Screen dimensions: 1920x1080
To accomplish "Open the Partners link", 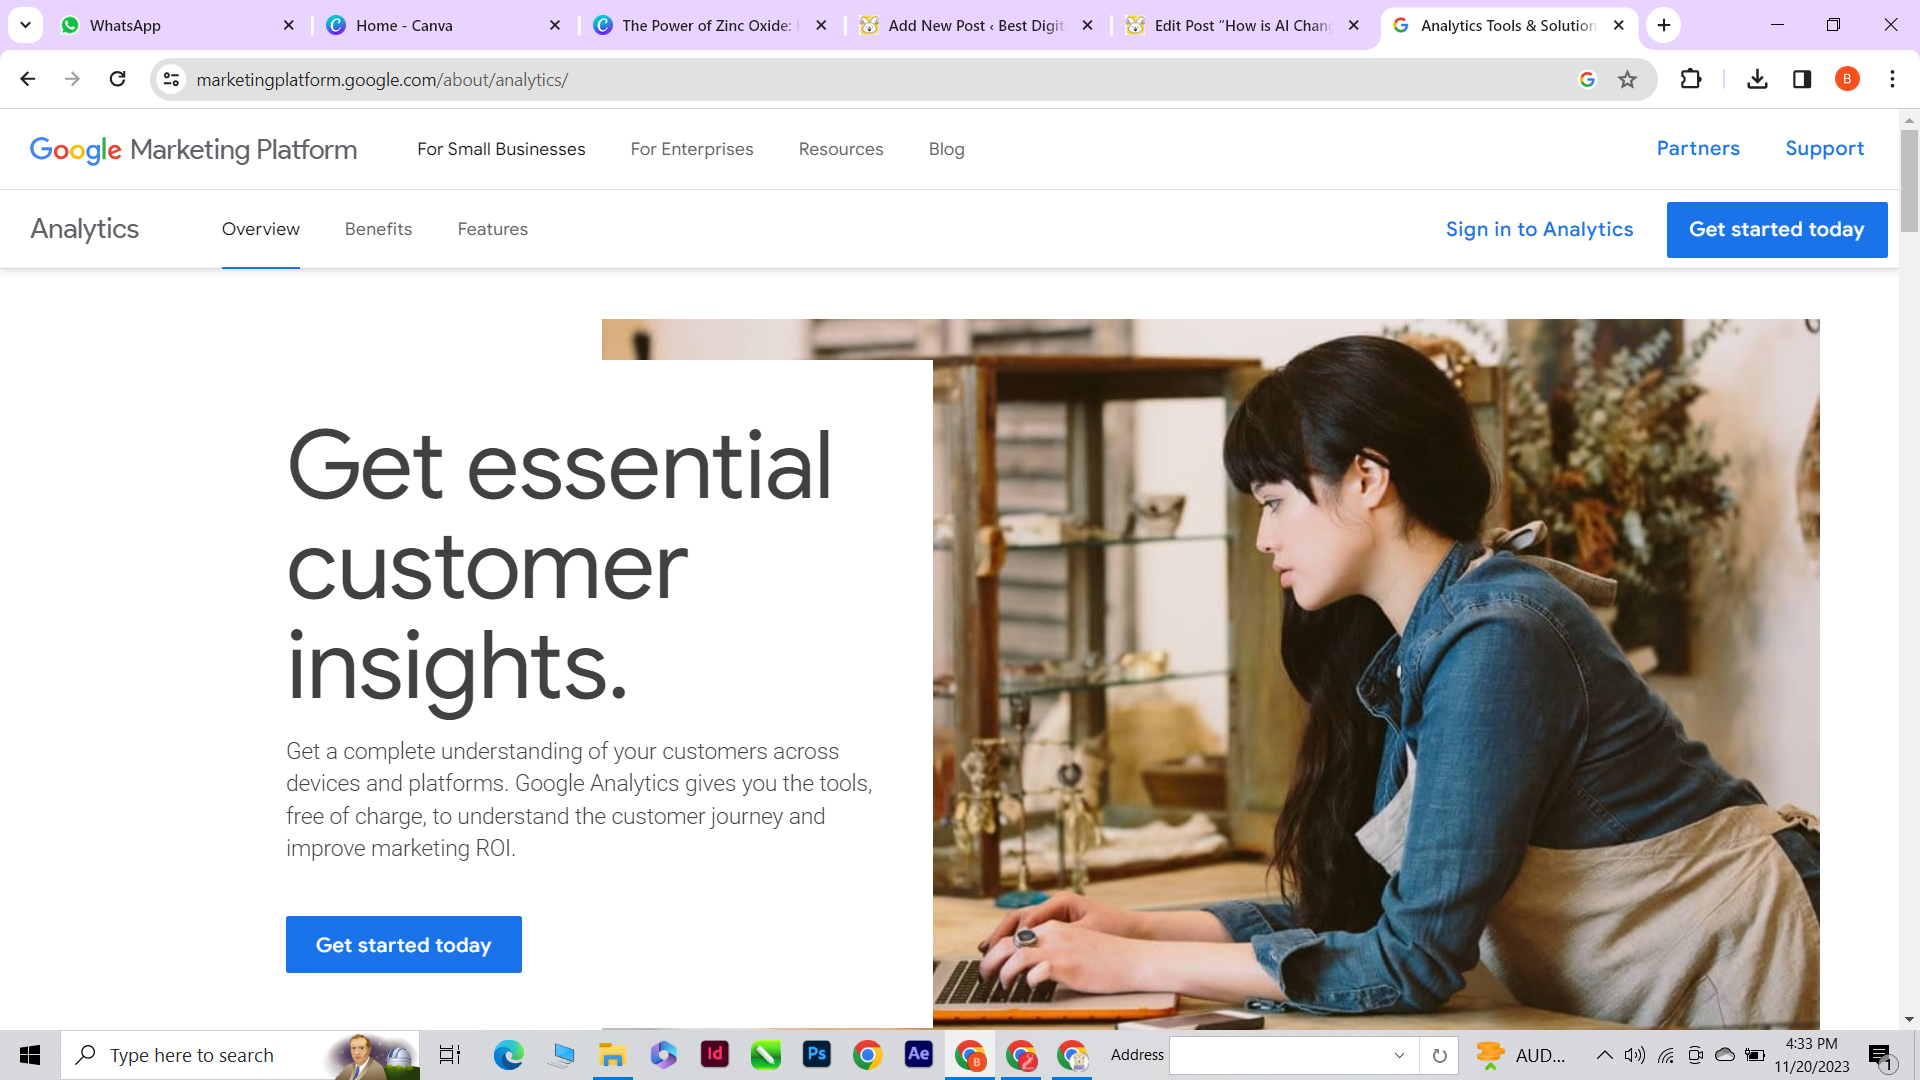I will pos(1698,148).
